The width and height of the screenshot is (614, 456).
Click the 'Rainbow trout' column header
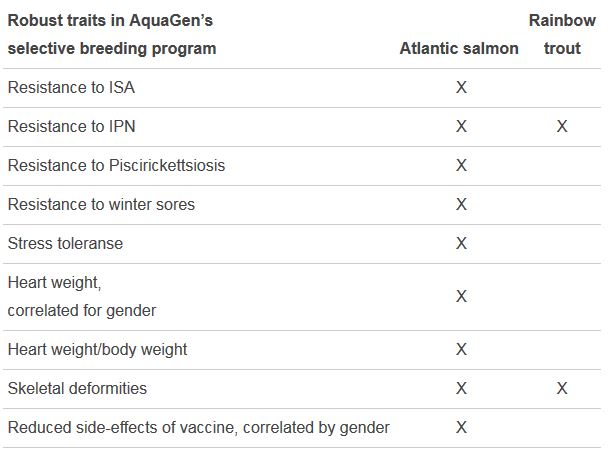(x=562, y=34)
